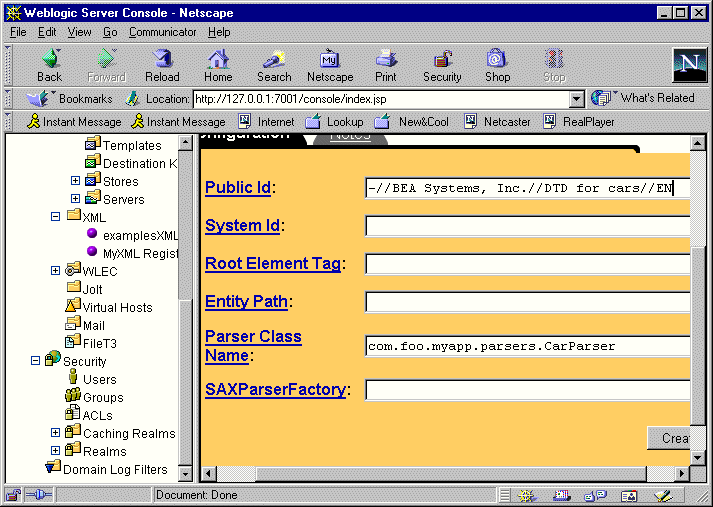The height and width of the screenshot is (507, 713).
Task: Click the Public Id link
Action: (238, 187)
